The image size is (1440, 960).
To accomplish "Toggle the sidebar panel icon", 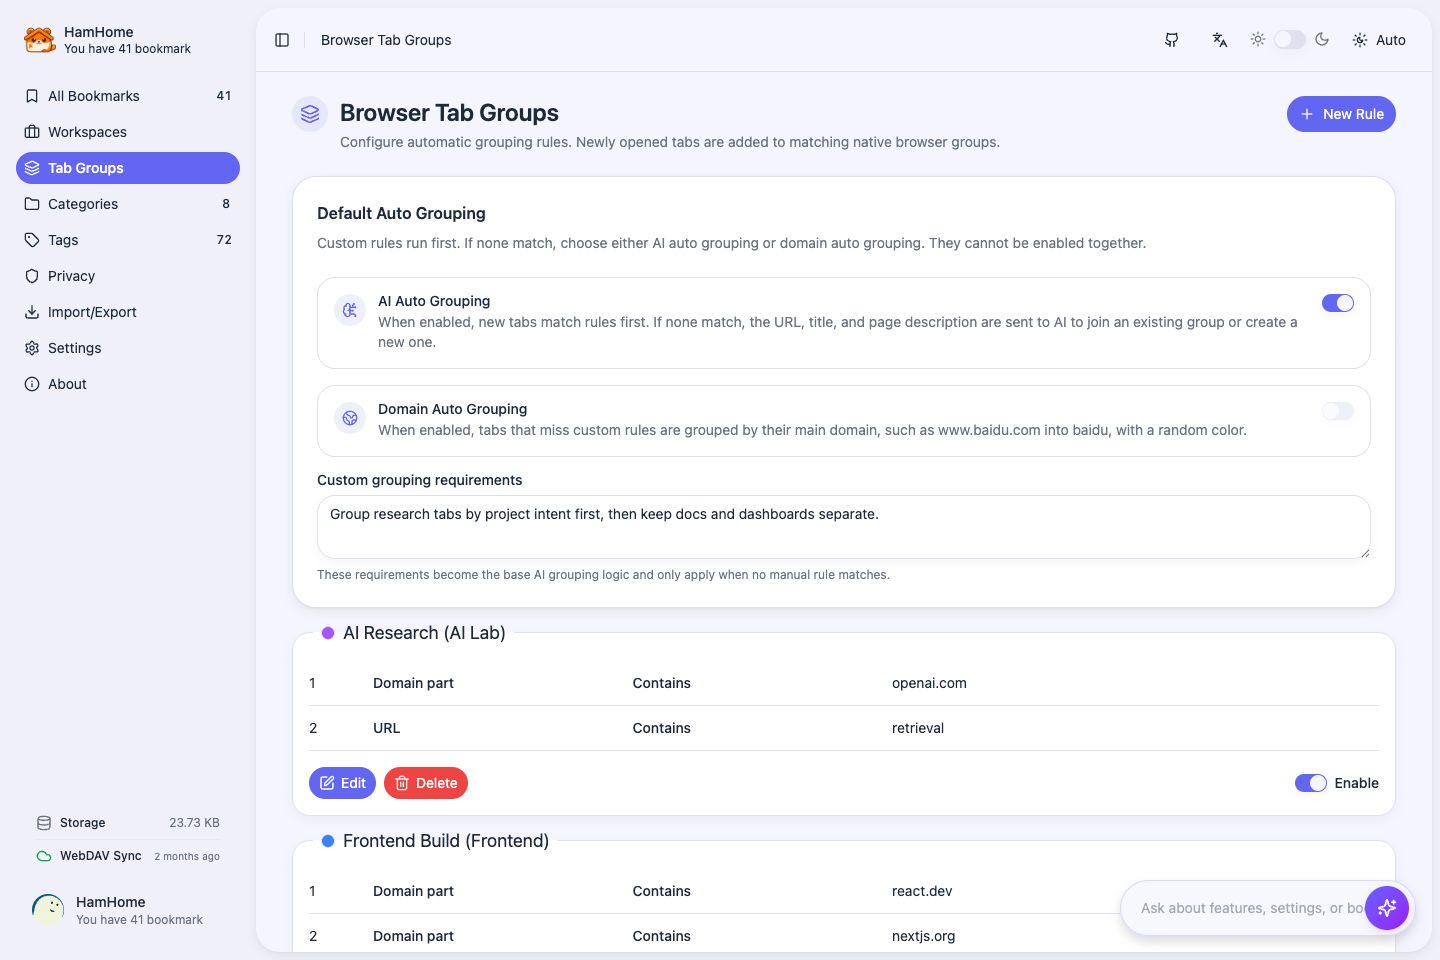I will tap(282, 40).
